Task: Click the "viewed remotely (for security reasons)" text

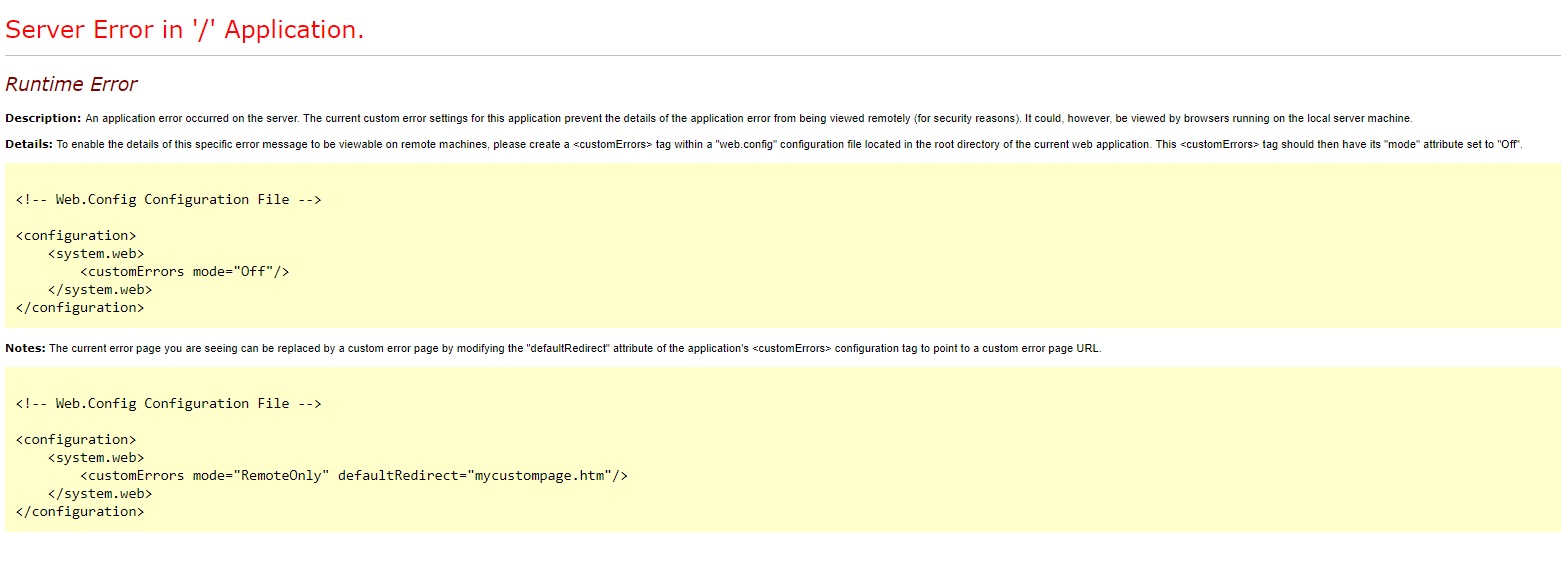Action: click(923, 118)
